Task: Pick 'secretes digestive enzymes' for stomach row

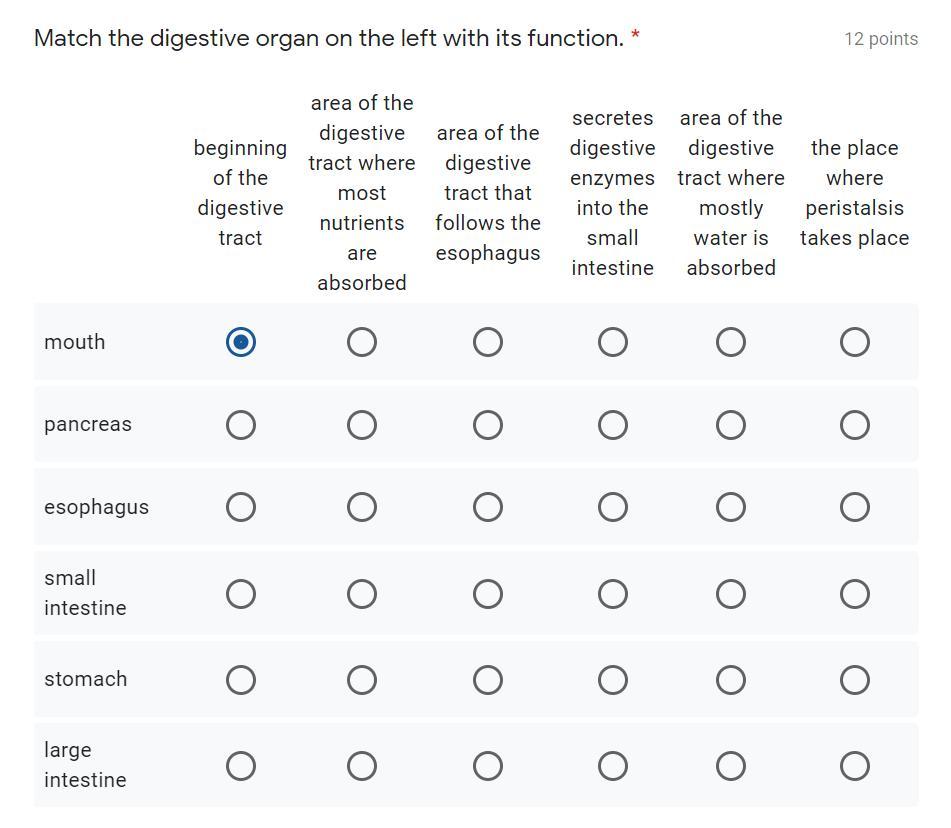Action: (613, 680)
